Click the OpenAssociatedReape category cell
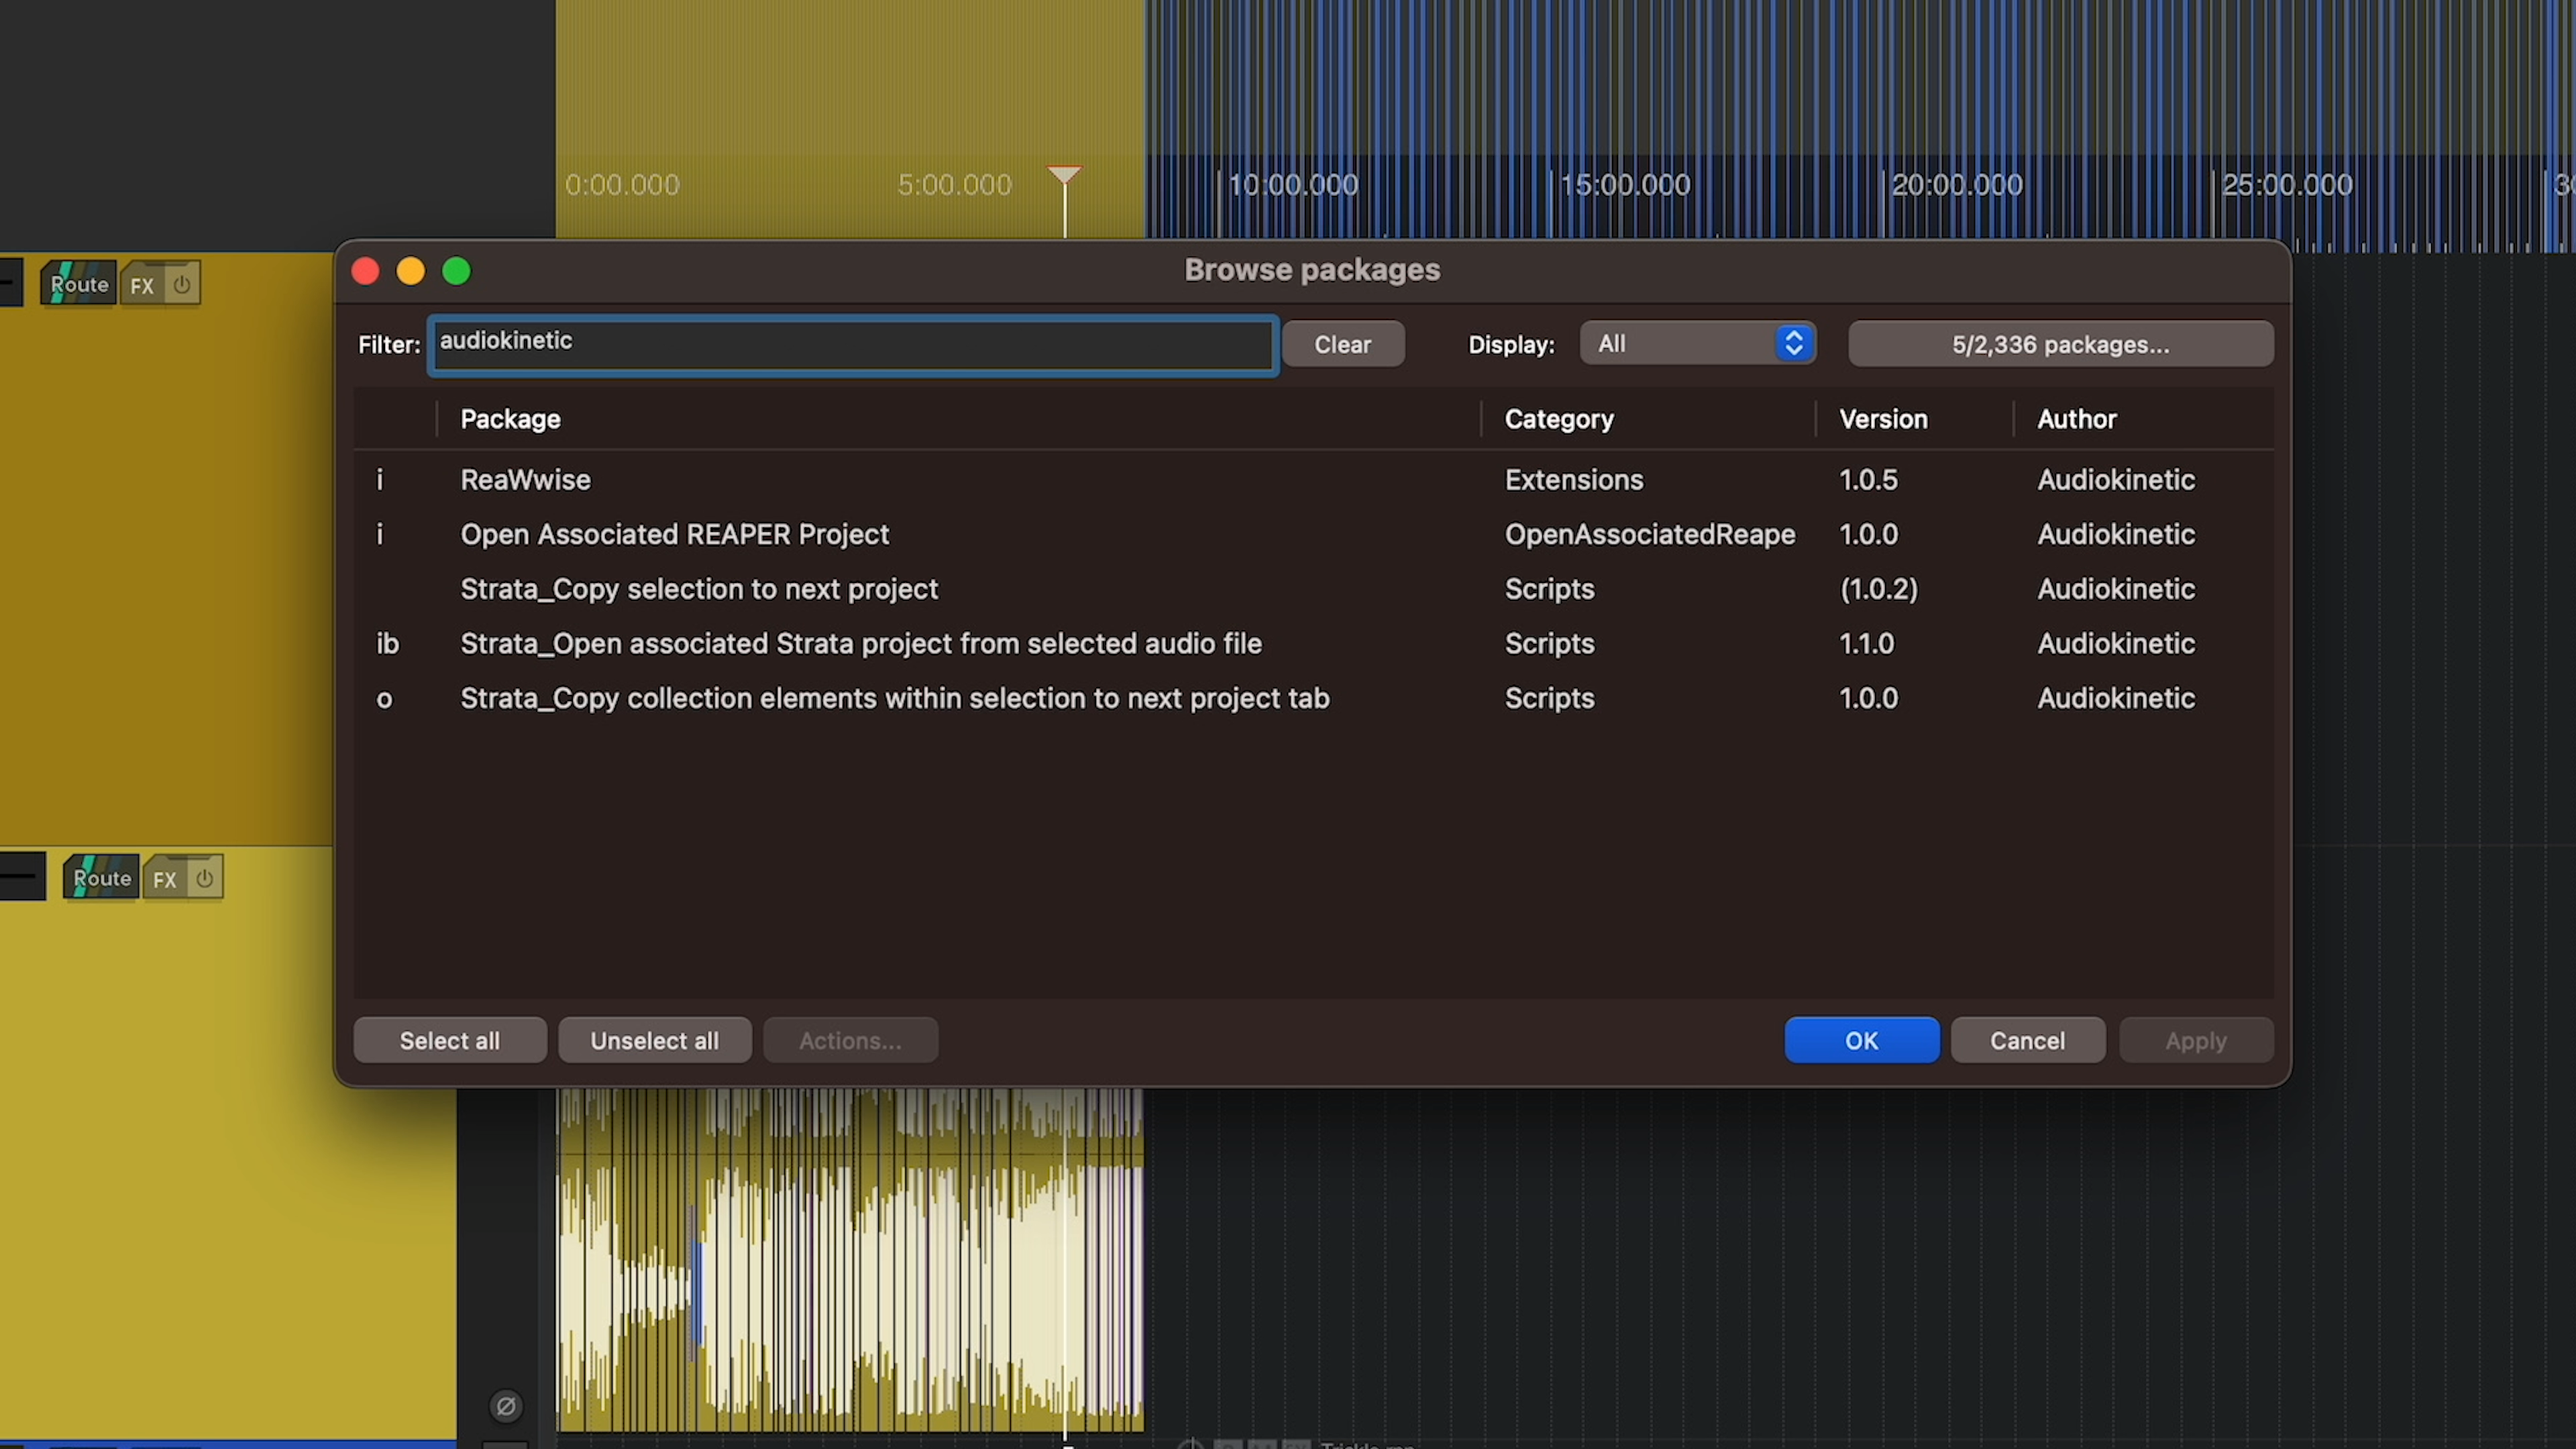 tap(1650, 534)
